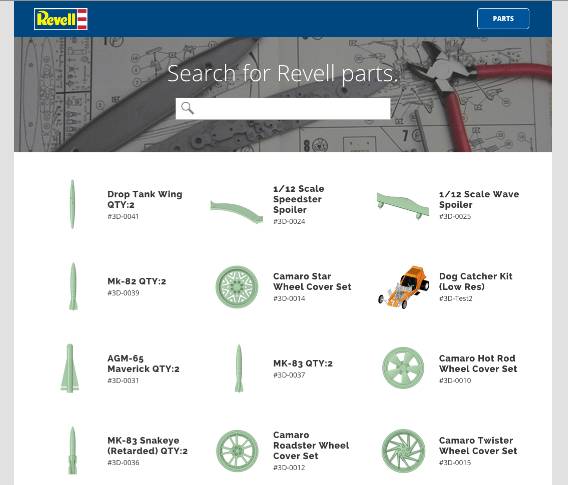View Camaro Roadster Wheel Cover image
Viewport: 568px width, 485px height.
(x=237, y=451)
